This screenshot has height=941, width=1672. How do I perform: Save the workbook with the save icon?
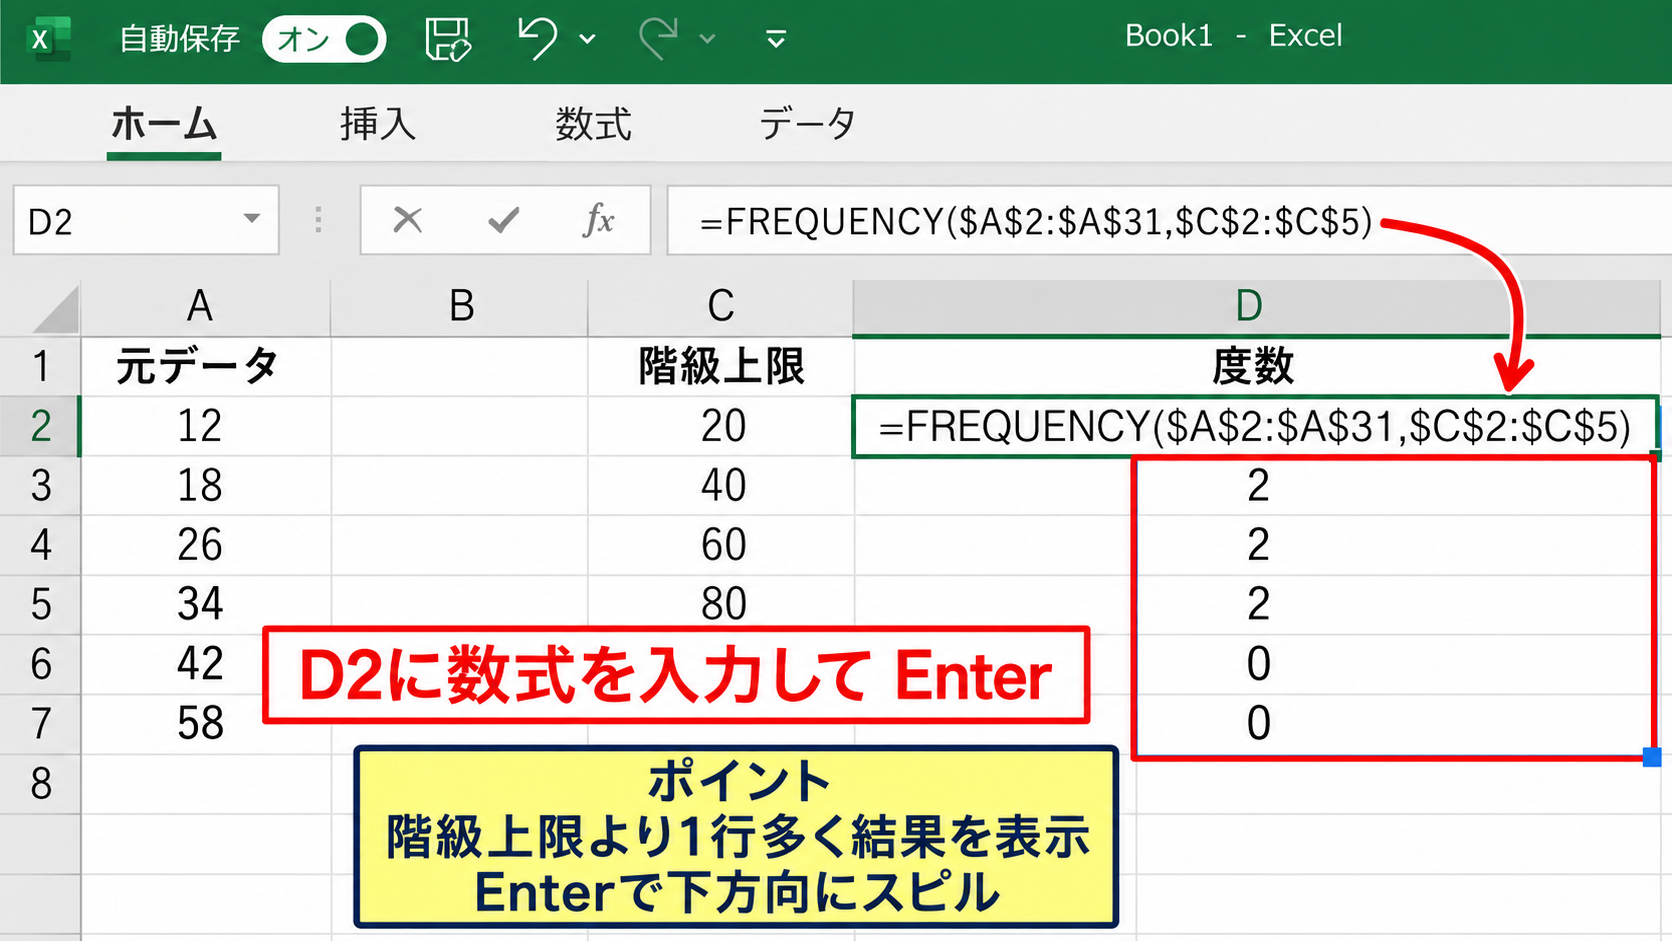coord(447,39)
